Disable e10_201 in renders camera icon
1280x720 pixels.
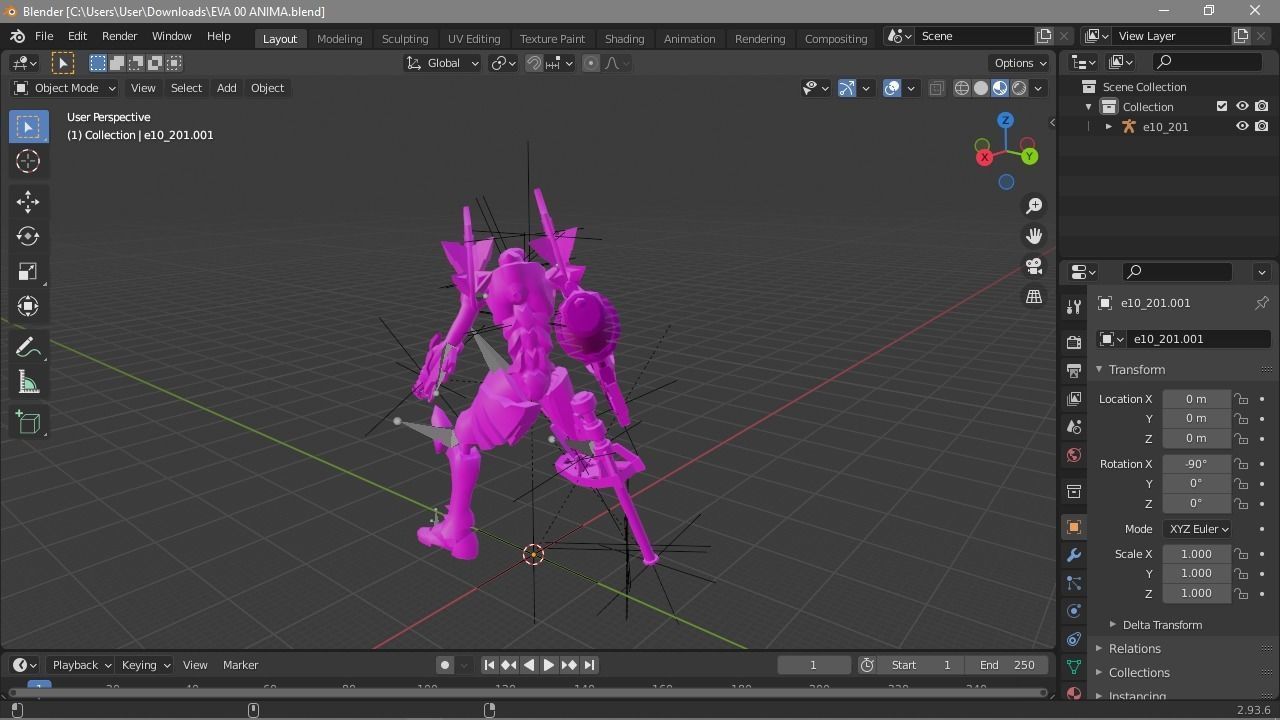[1262, 126]
